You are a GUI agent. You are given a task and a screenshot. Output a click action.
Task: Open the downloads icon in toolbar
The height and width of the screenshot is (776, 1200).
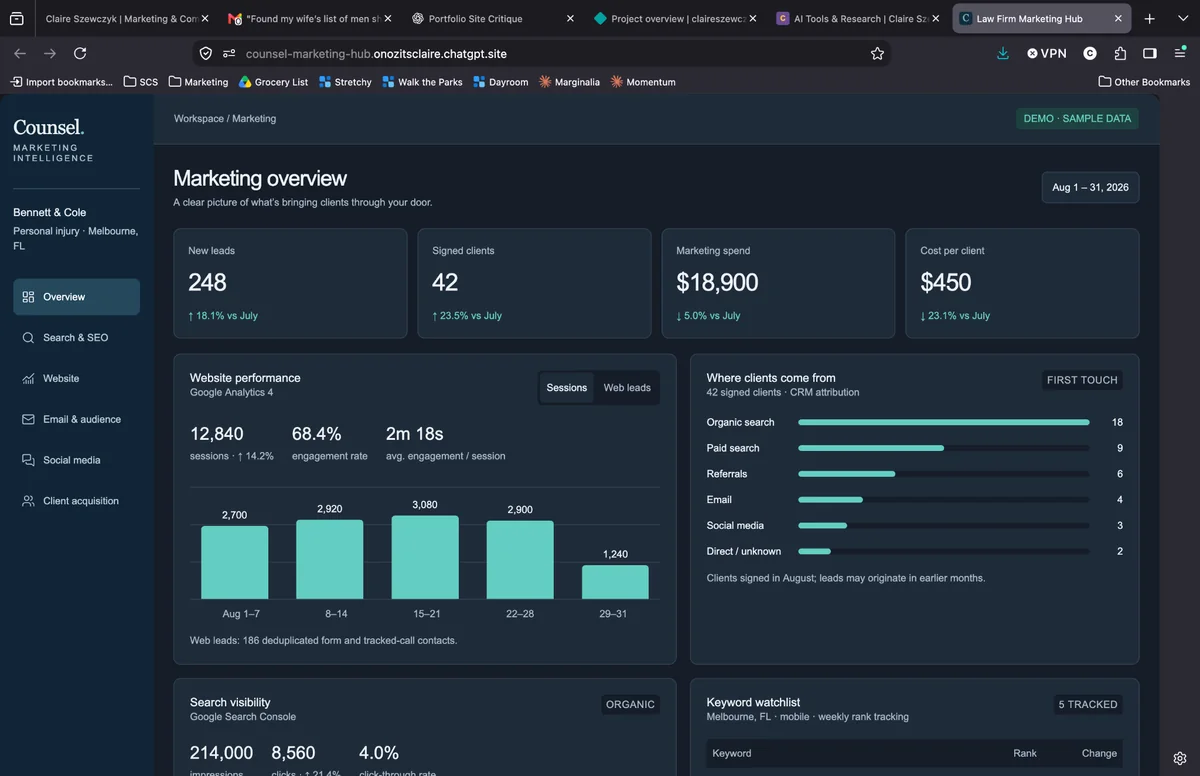point(1003,54)
